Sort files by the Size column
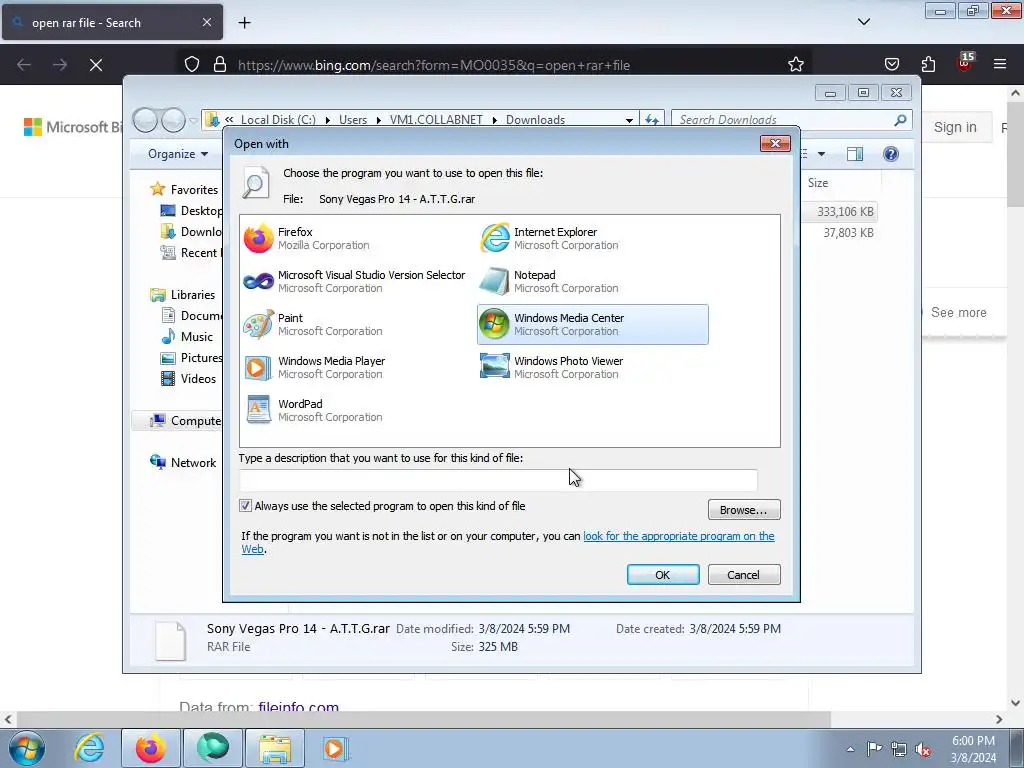 (818, 183)
